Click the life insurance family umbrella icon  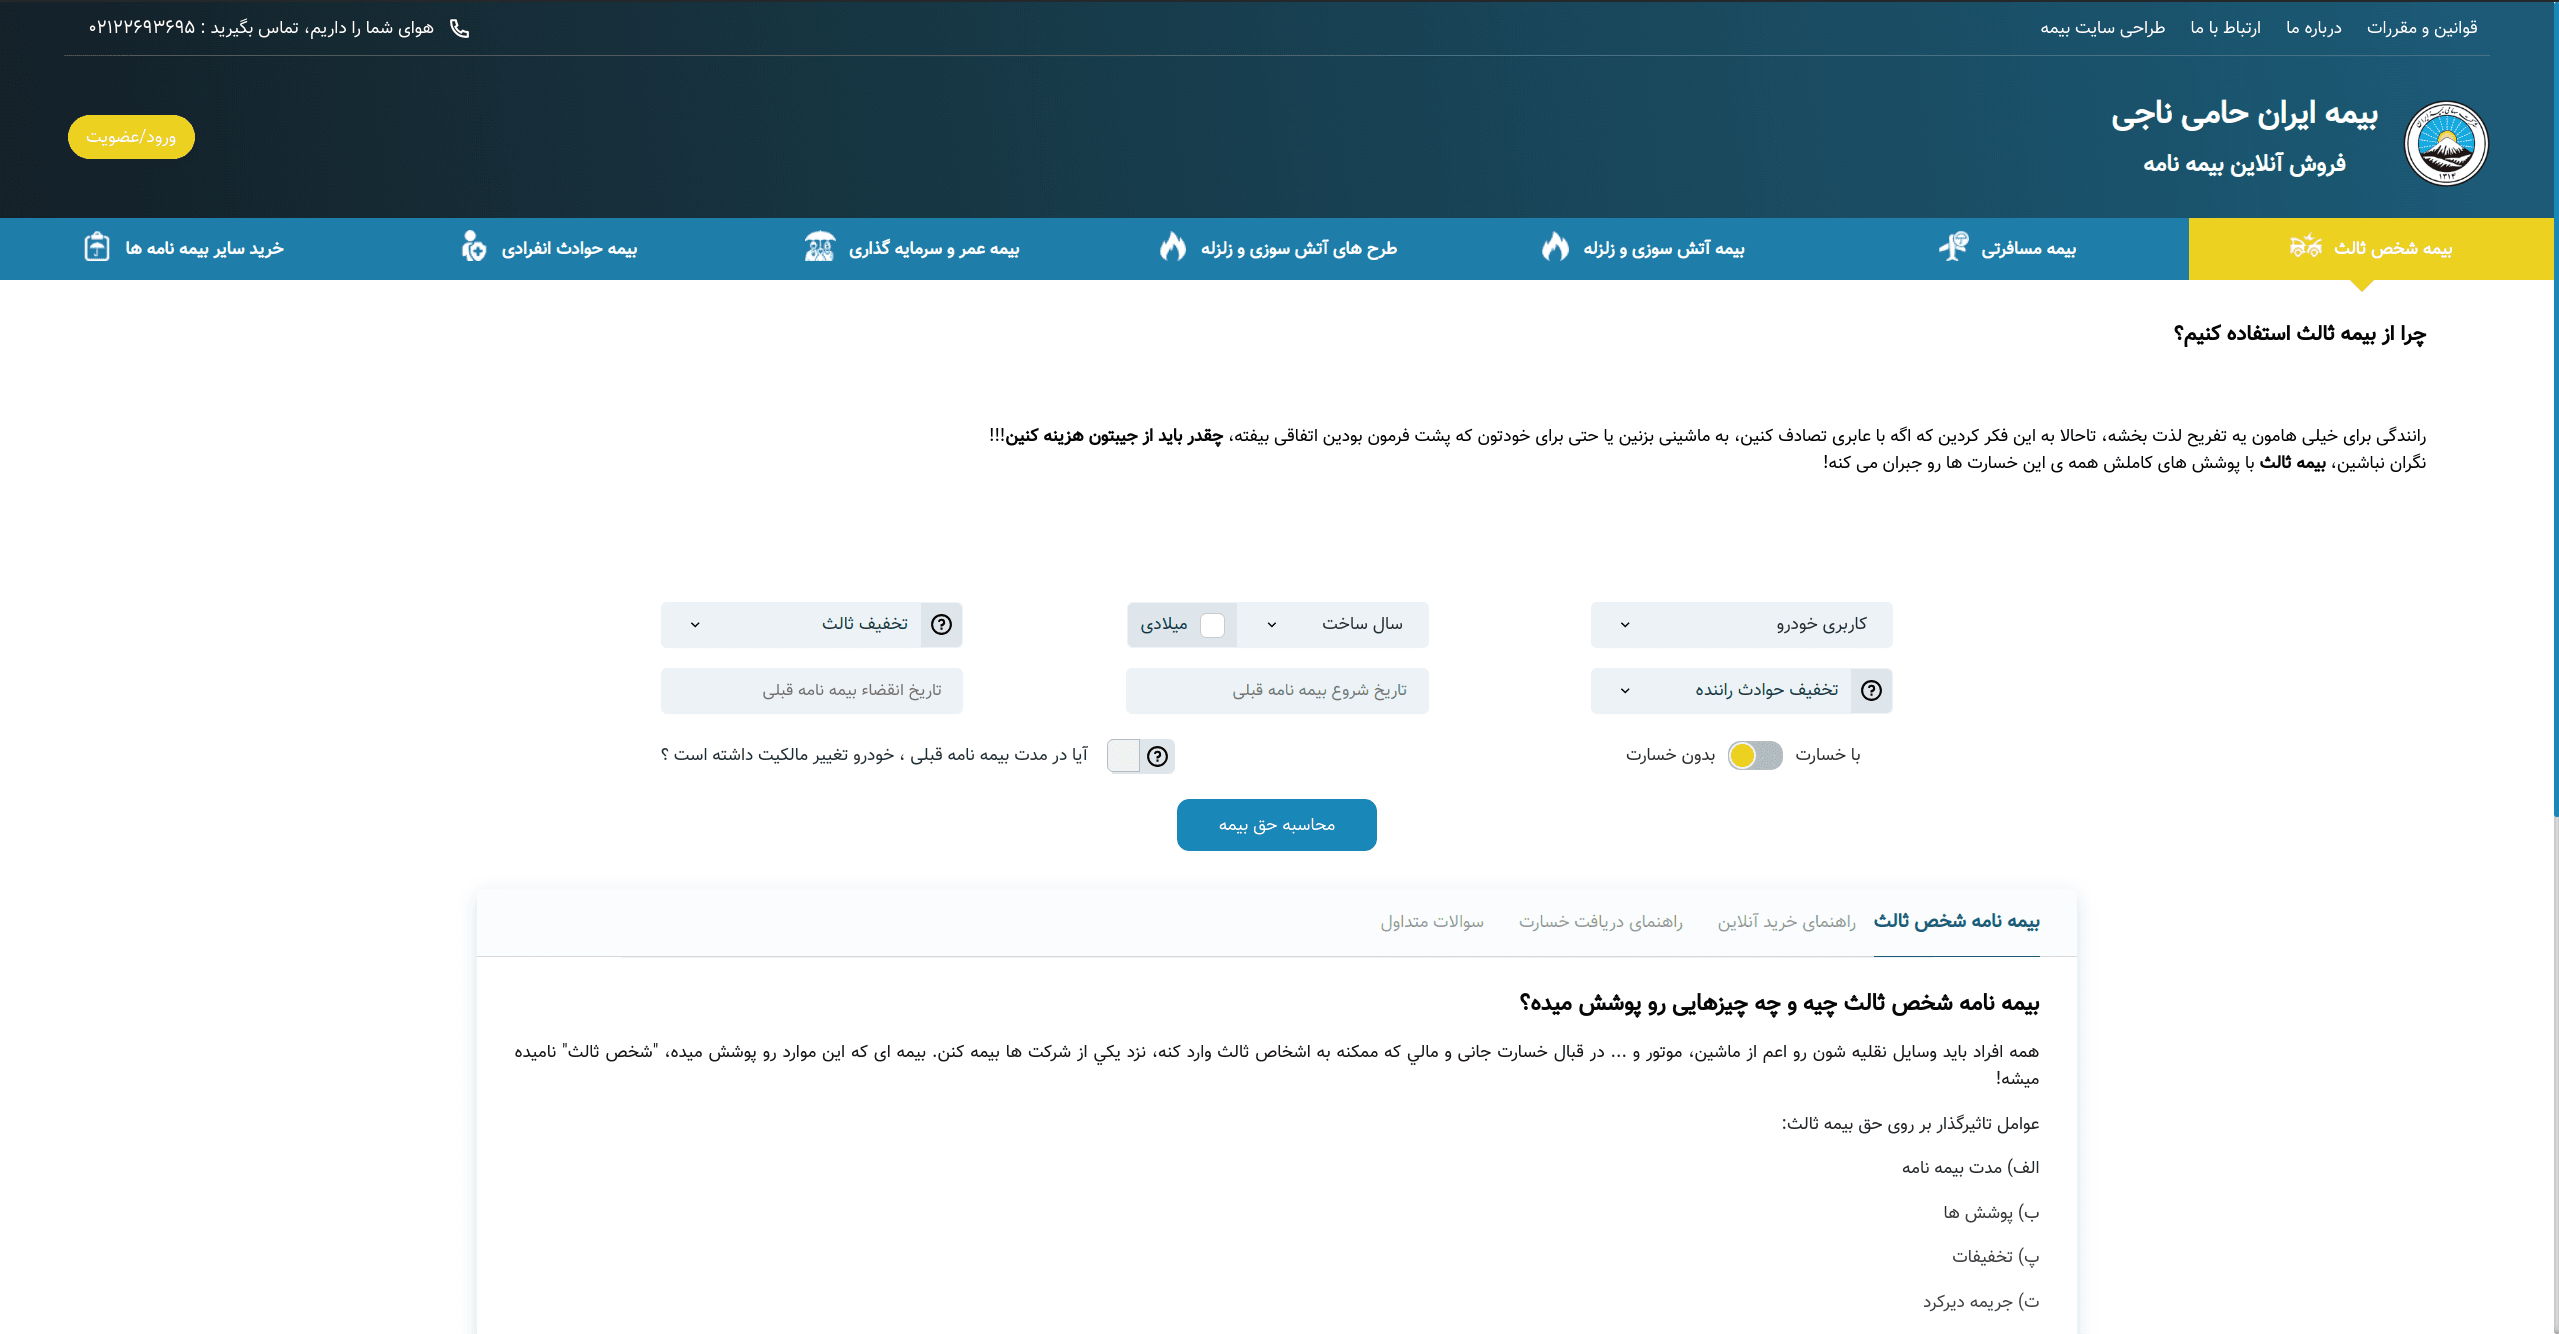pos(819,246)
